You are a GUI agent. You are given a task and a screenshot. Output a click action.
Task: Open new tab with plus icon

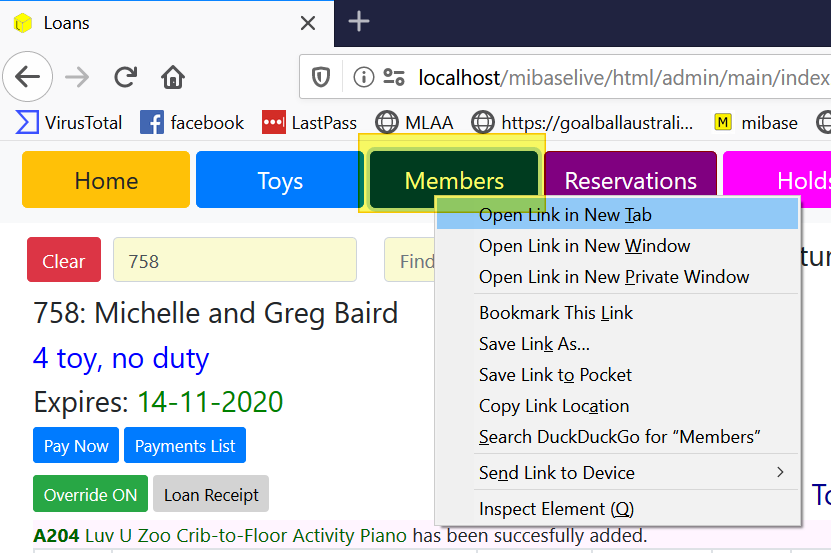[358, 22]
